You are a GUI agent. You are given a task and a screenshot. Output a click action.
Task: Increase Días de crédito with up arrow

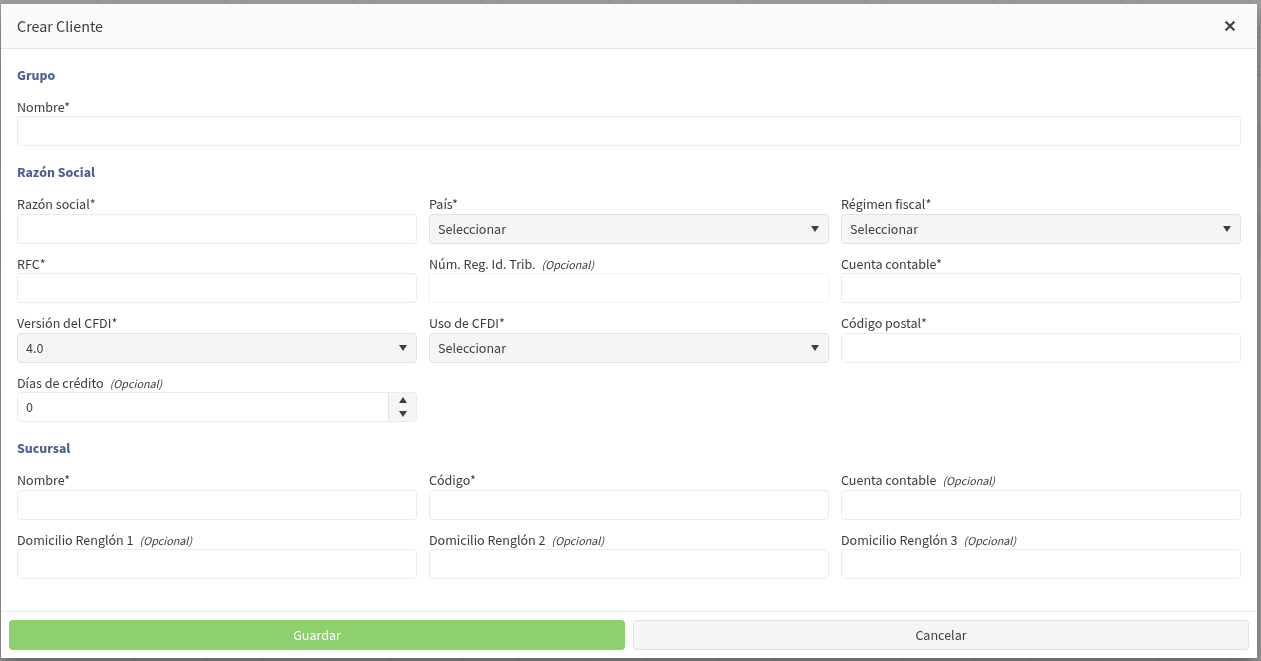[x=403, y=400]
